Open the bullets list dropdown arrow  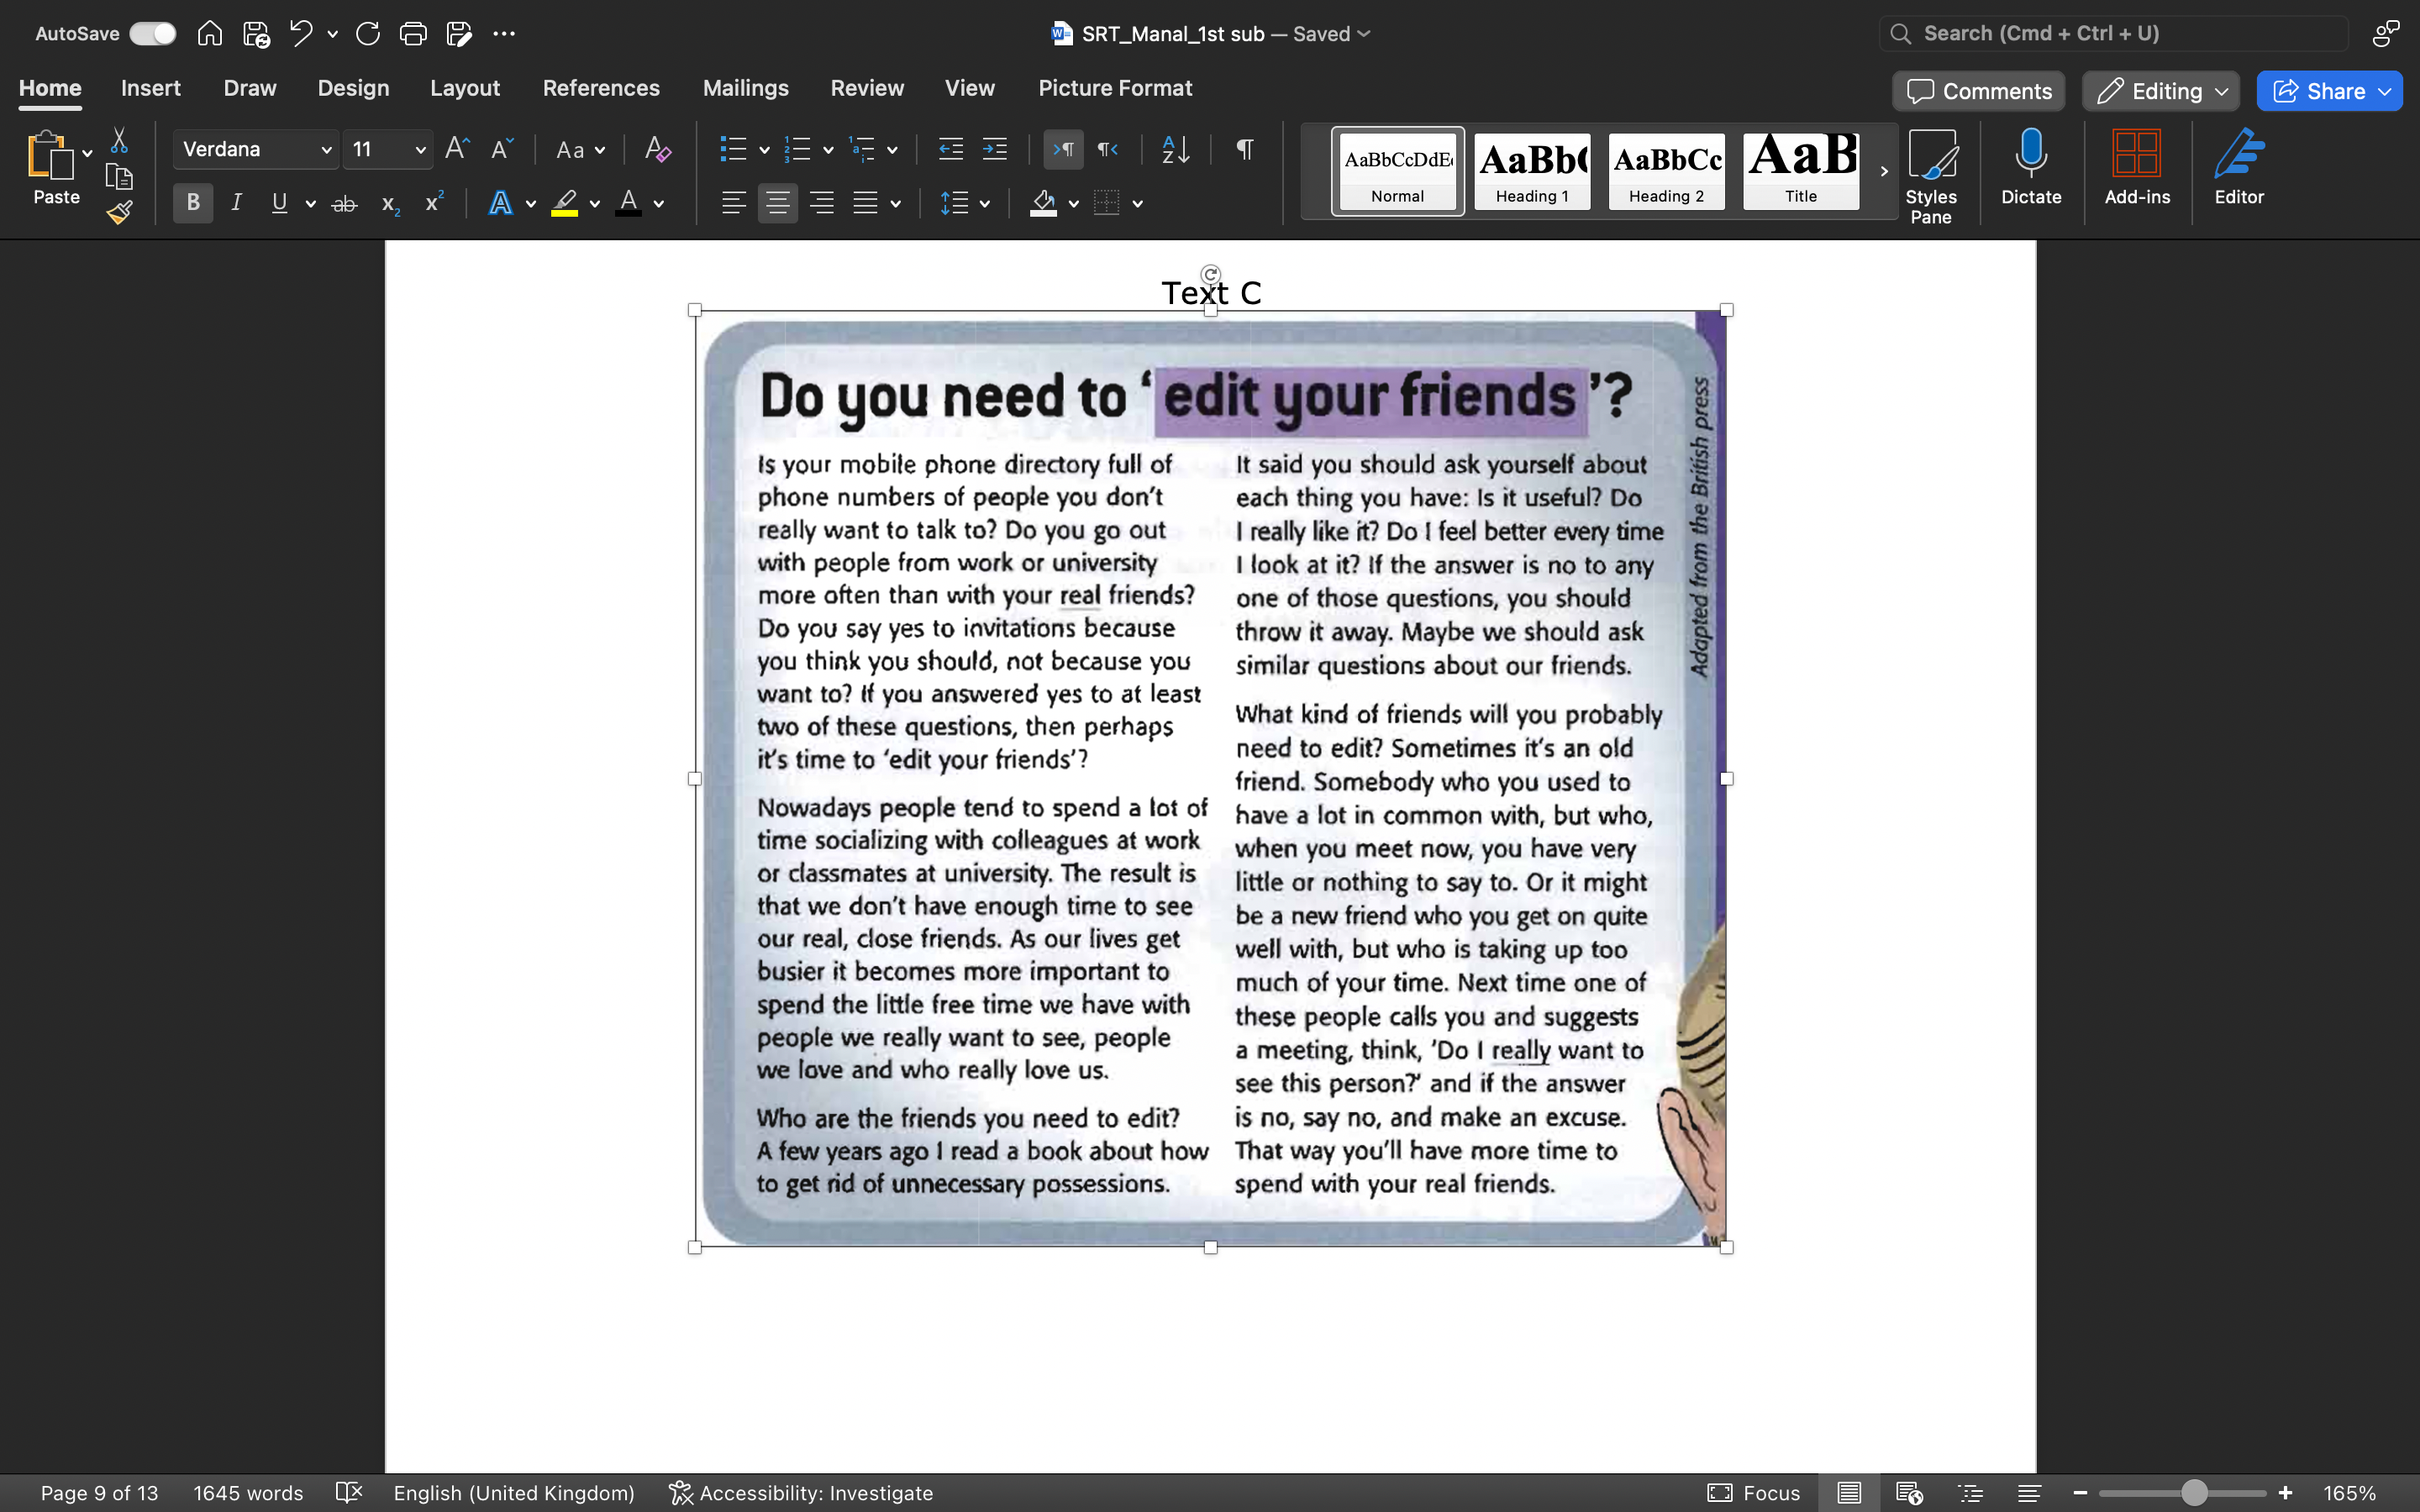point(764,150)
